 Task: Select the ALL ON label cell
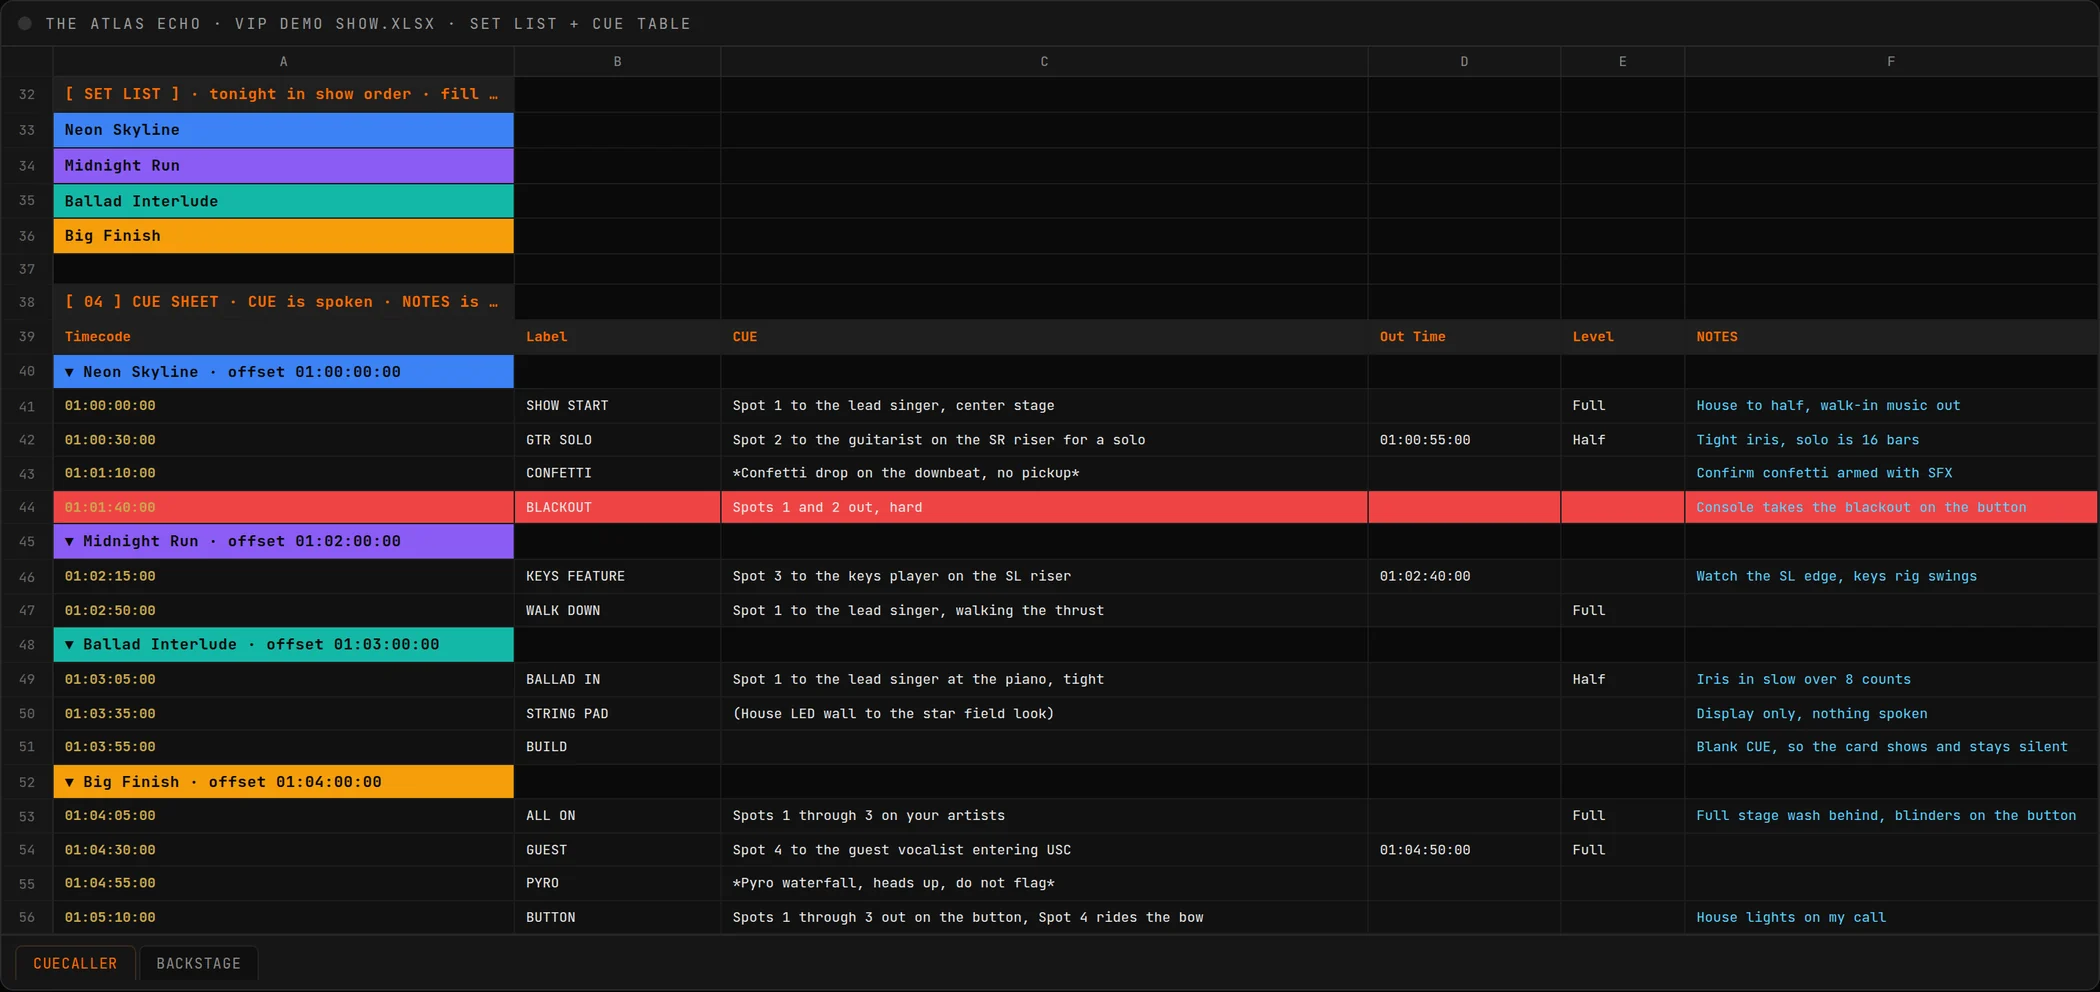click(617, 816)
